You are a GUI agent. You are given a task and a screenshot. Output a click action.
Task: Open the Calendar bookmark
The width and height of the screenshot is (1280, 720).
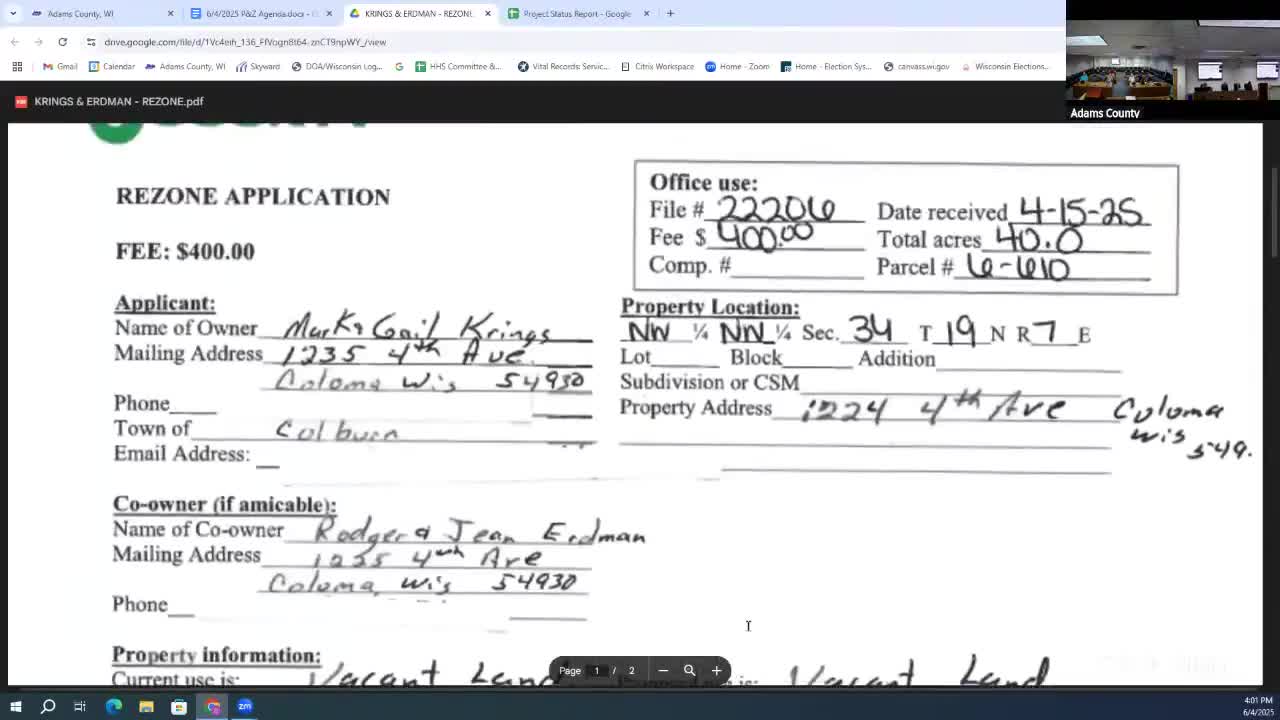(x=112, y=66)
